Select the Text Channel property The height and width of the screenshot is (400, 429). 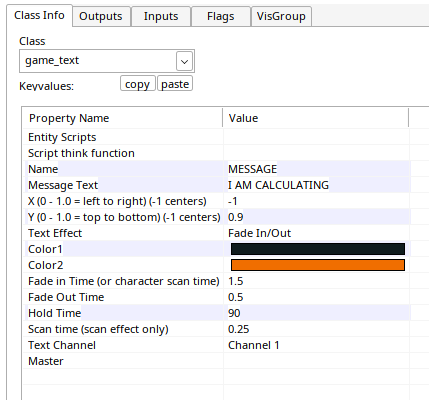point(62,345)
